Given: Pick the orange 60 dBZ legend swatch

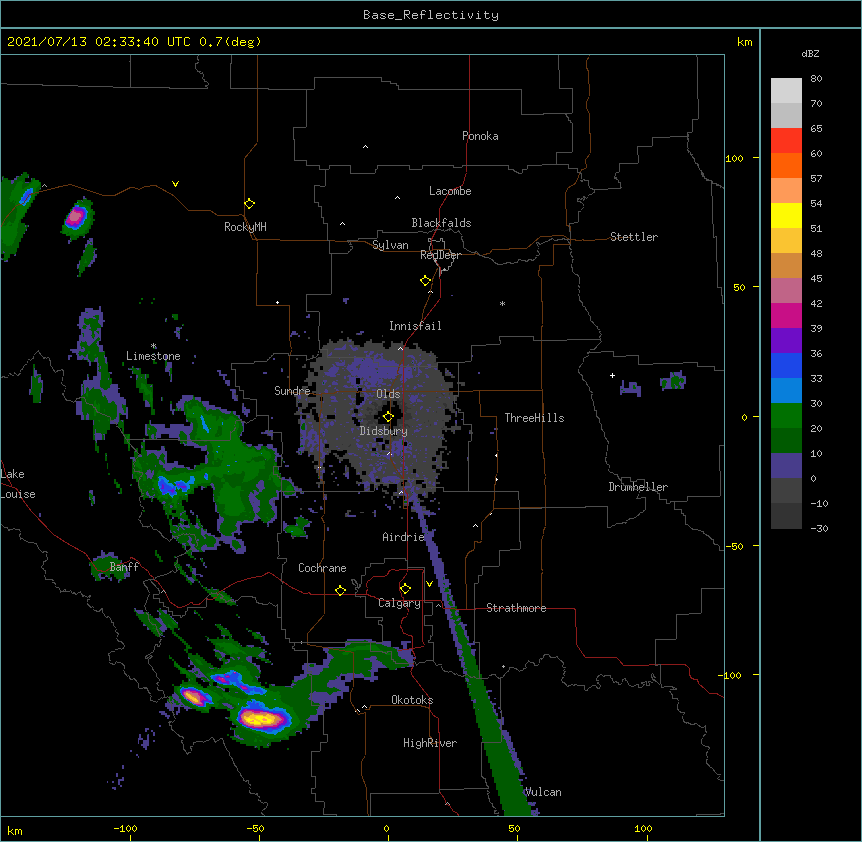Looking at the screenshot, I should tap(786, 165).
